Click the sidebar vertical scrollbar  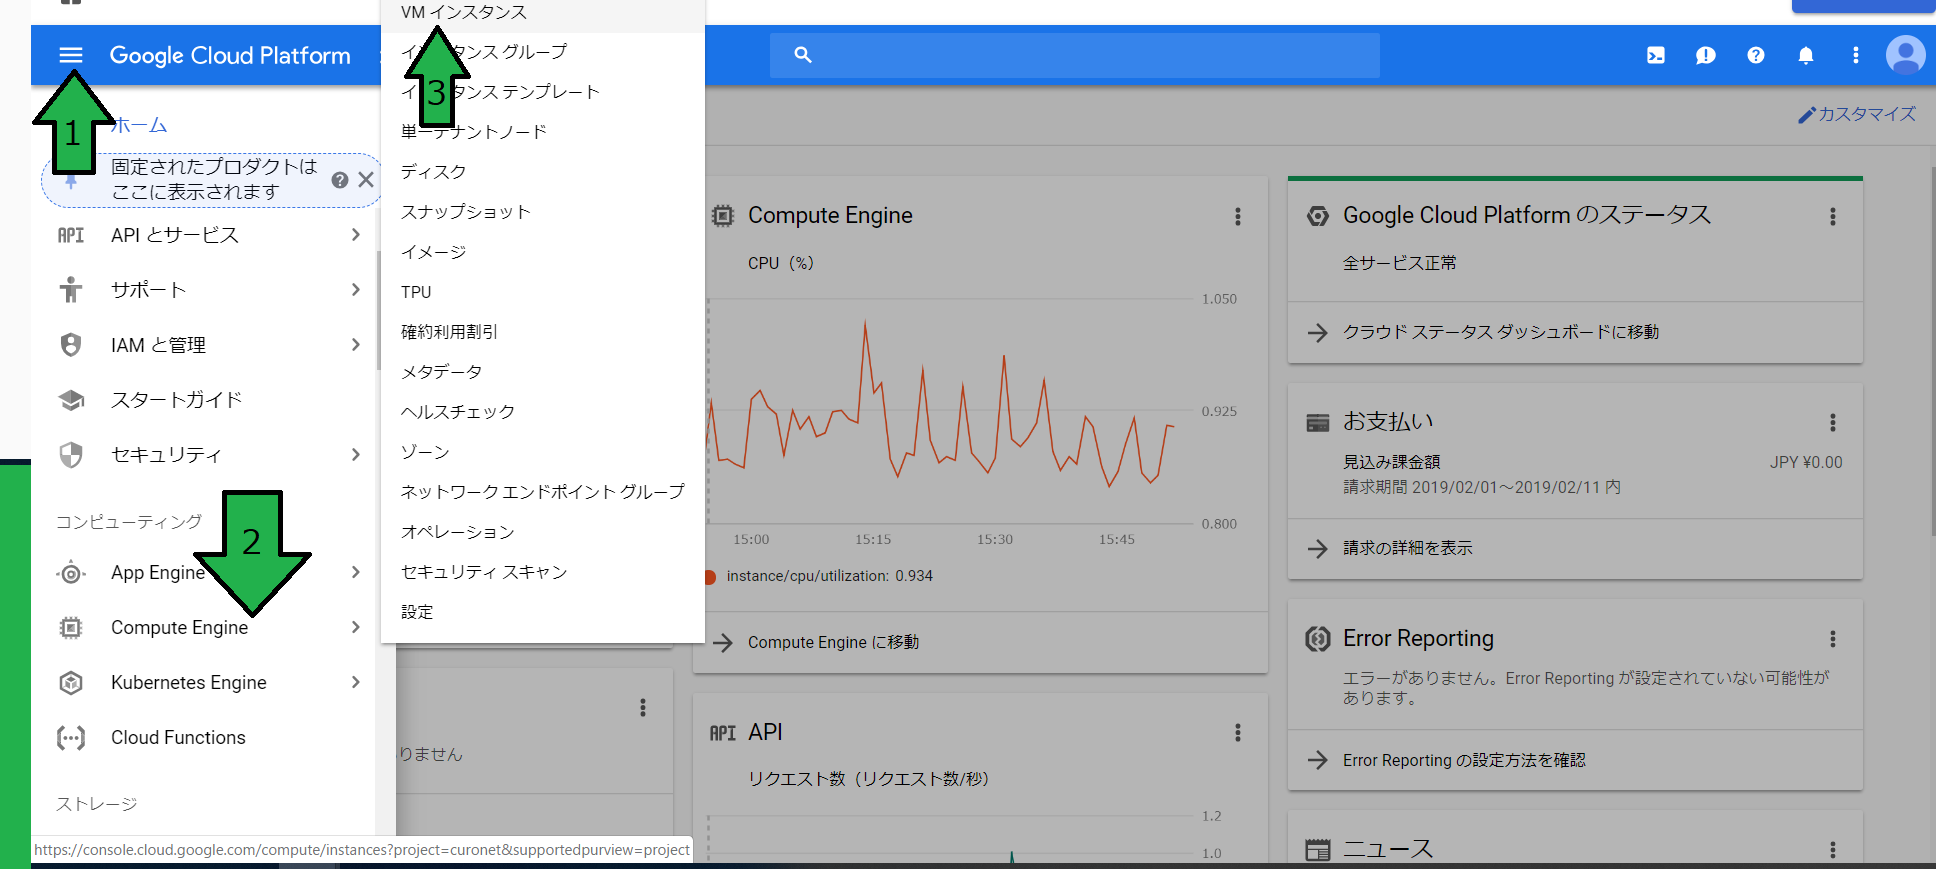coord(378,310)
